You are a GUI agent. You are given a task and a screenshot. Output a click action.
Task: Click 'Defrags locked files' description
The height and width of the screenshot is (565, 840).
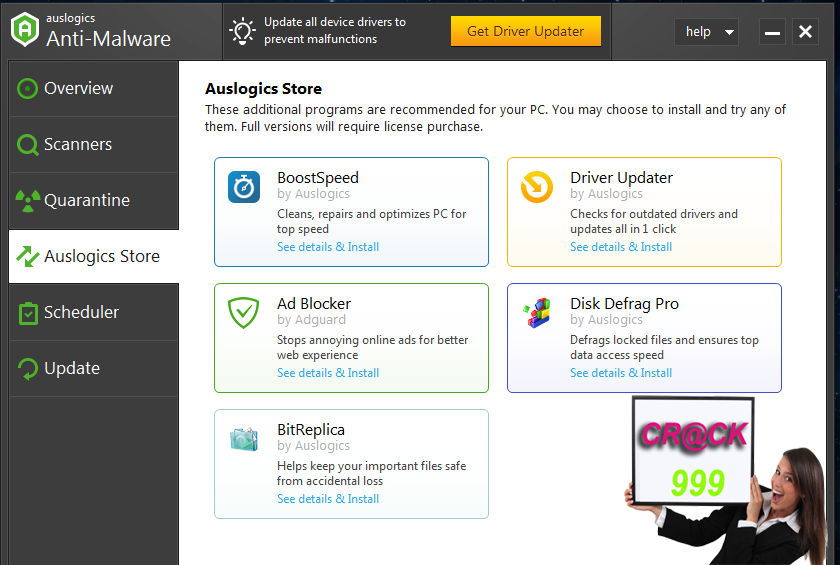pos(664,347)
